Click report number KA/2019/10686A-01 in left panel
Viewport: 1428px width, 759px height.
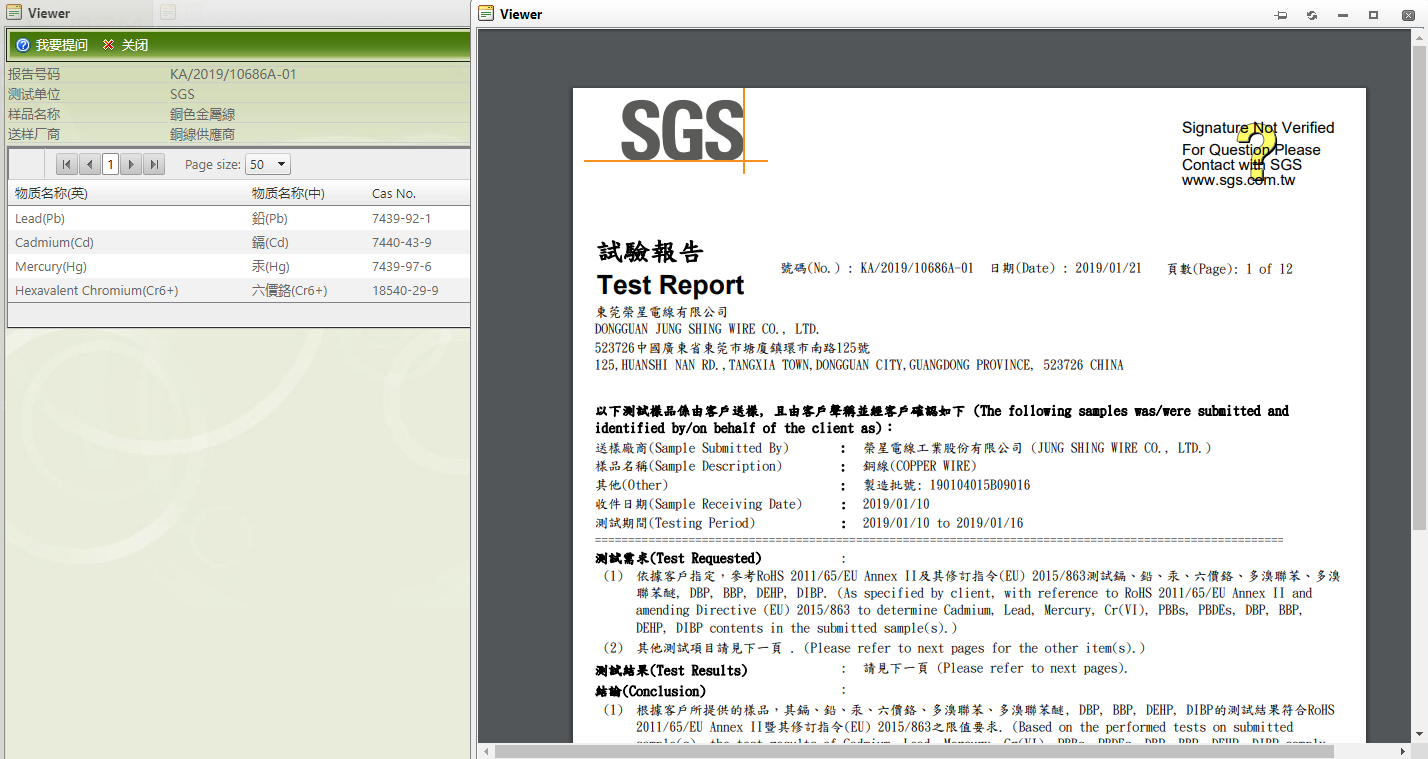[x=233, y=74]
